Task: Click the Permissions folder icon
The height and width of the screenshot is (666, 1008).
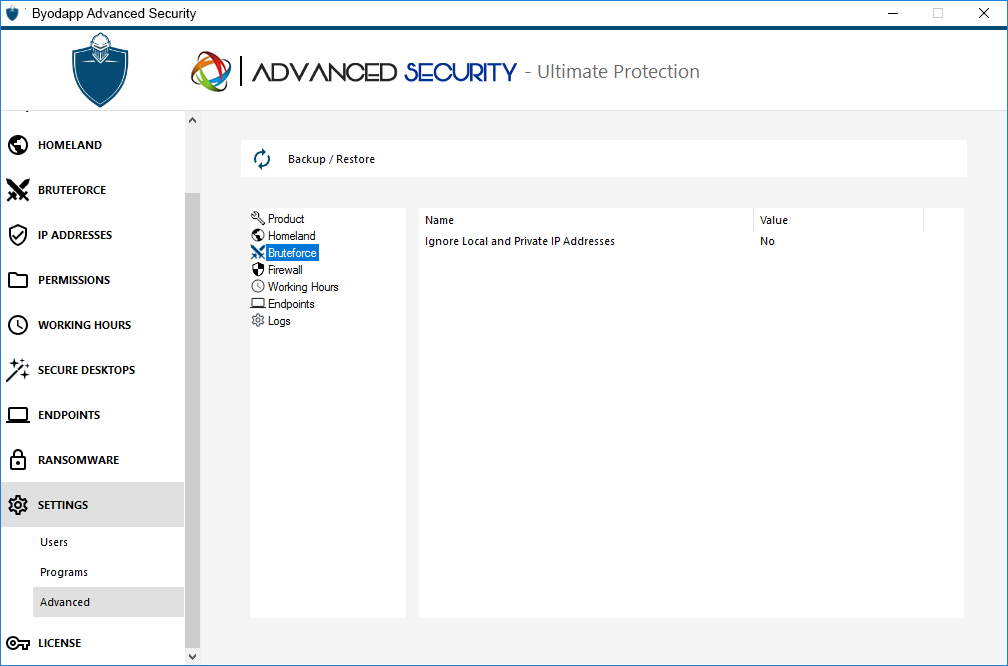Action: coord(18,280)
